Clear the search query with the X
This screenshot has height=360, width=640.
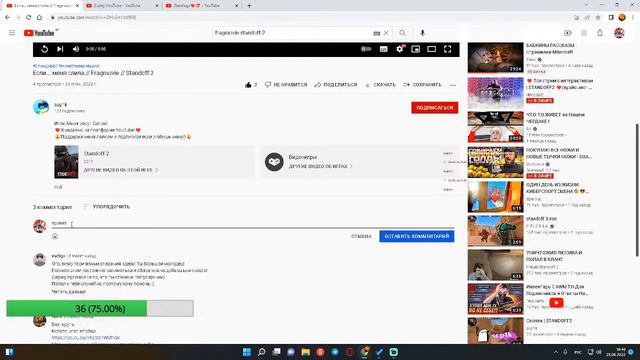click(386, 33)
